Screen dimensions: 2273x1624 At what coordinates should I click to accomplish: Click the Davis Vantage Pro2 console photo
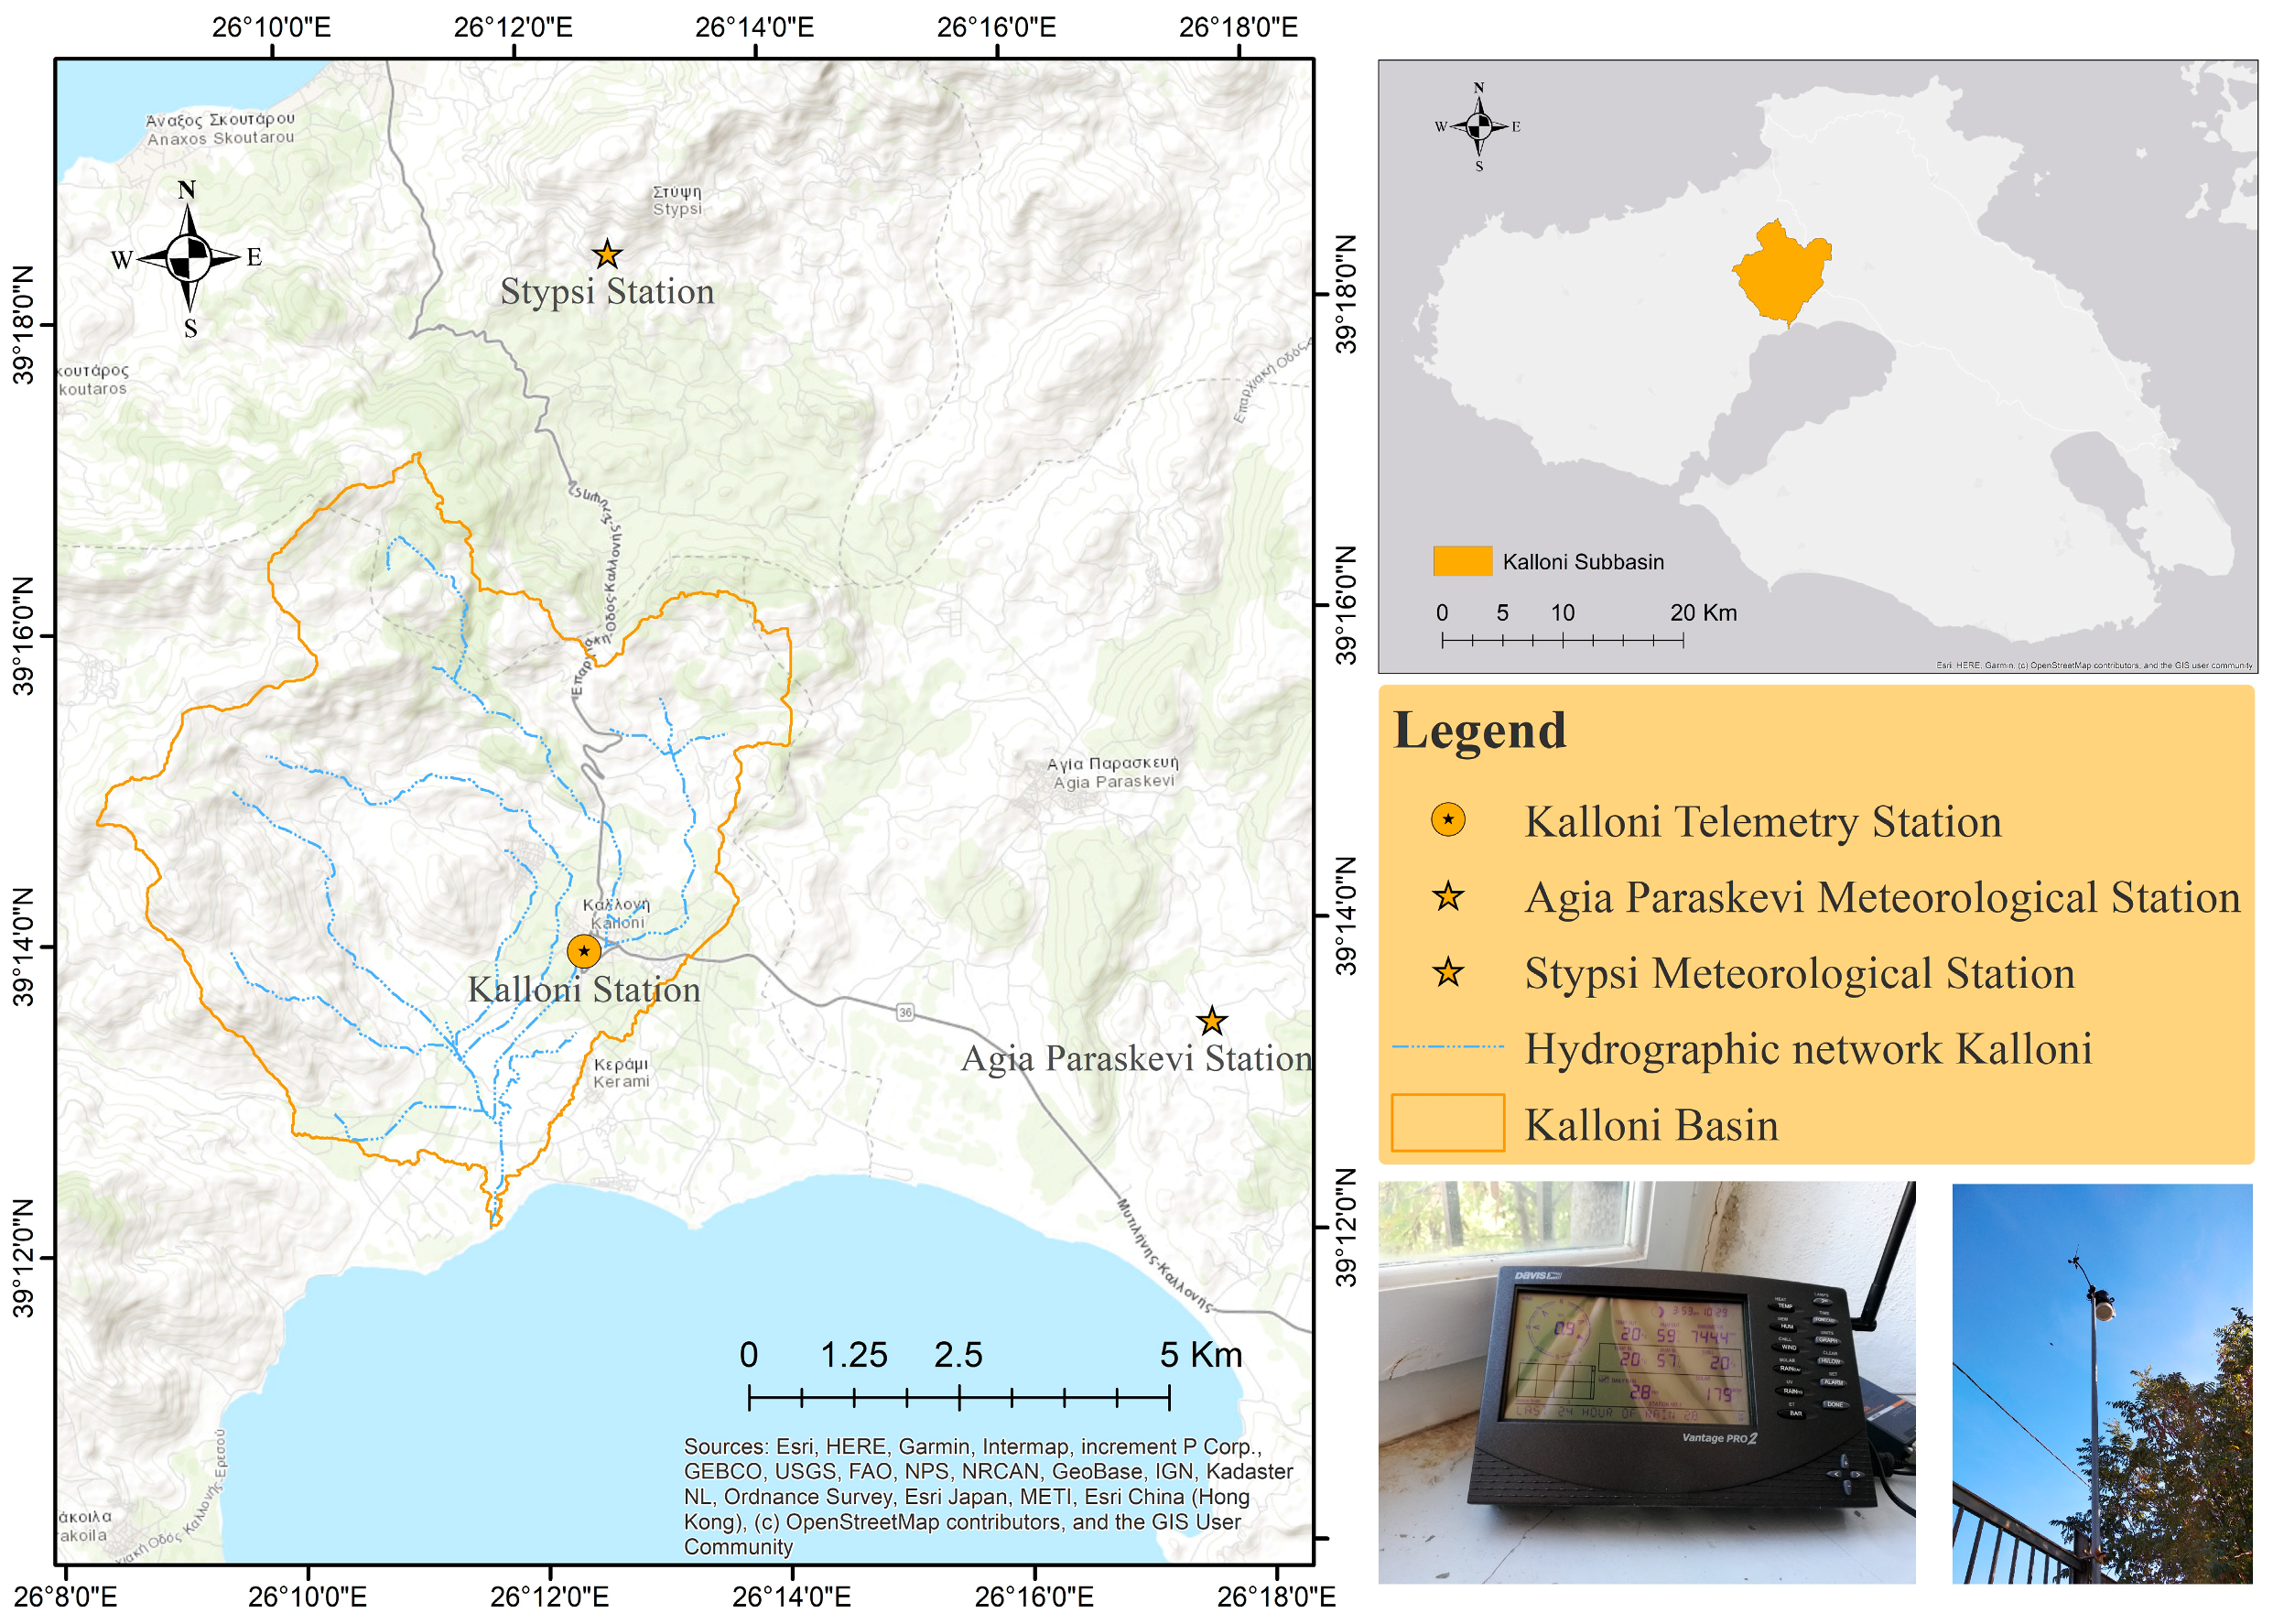tap(1646, 1382)
